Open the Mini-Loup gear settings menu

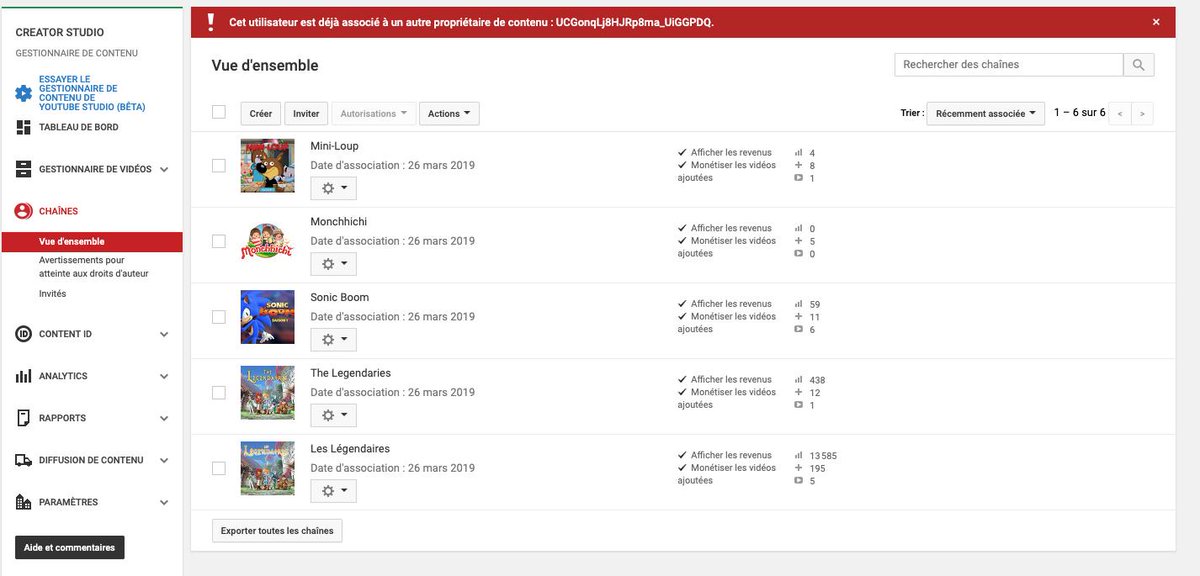click(333, 188)
